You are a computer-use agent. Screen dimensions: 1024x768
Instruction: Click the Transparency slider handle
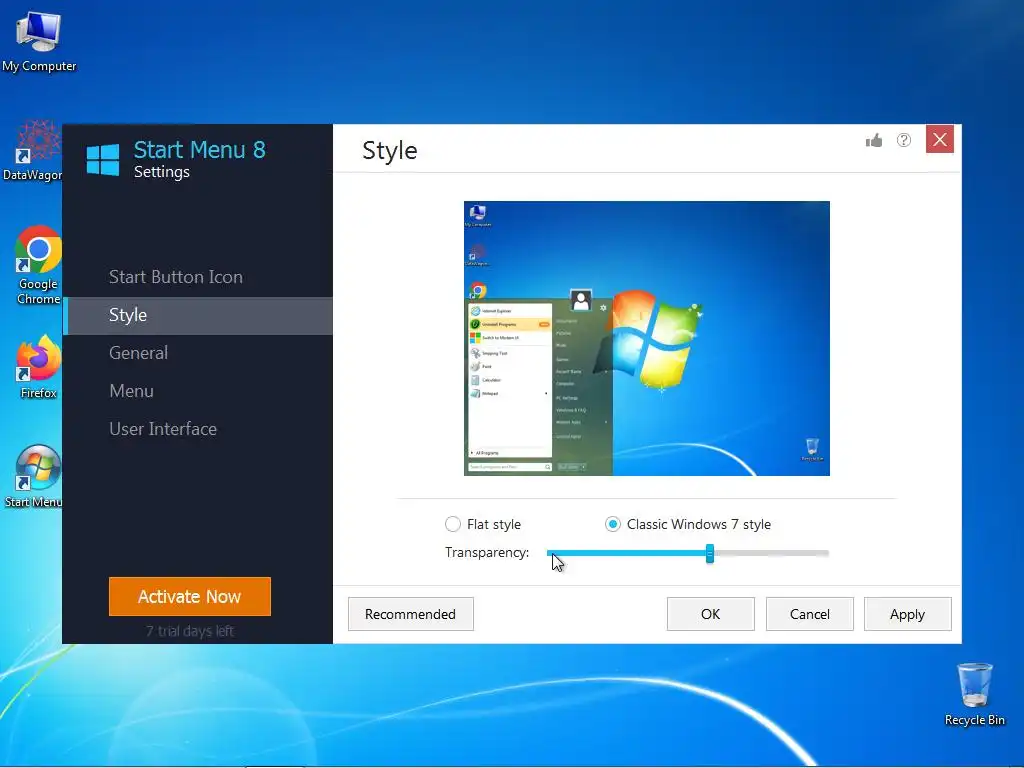tap(710, 554)
